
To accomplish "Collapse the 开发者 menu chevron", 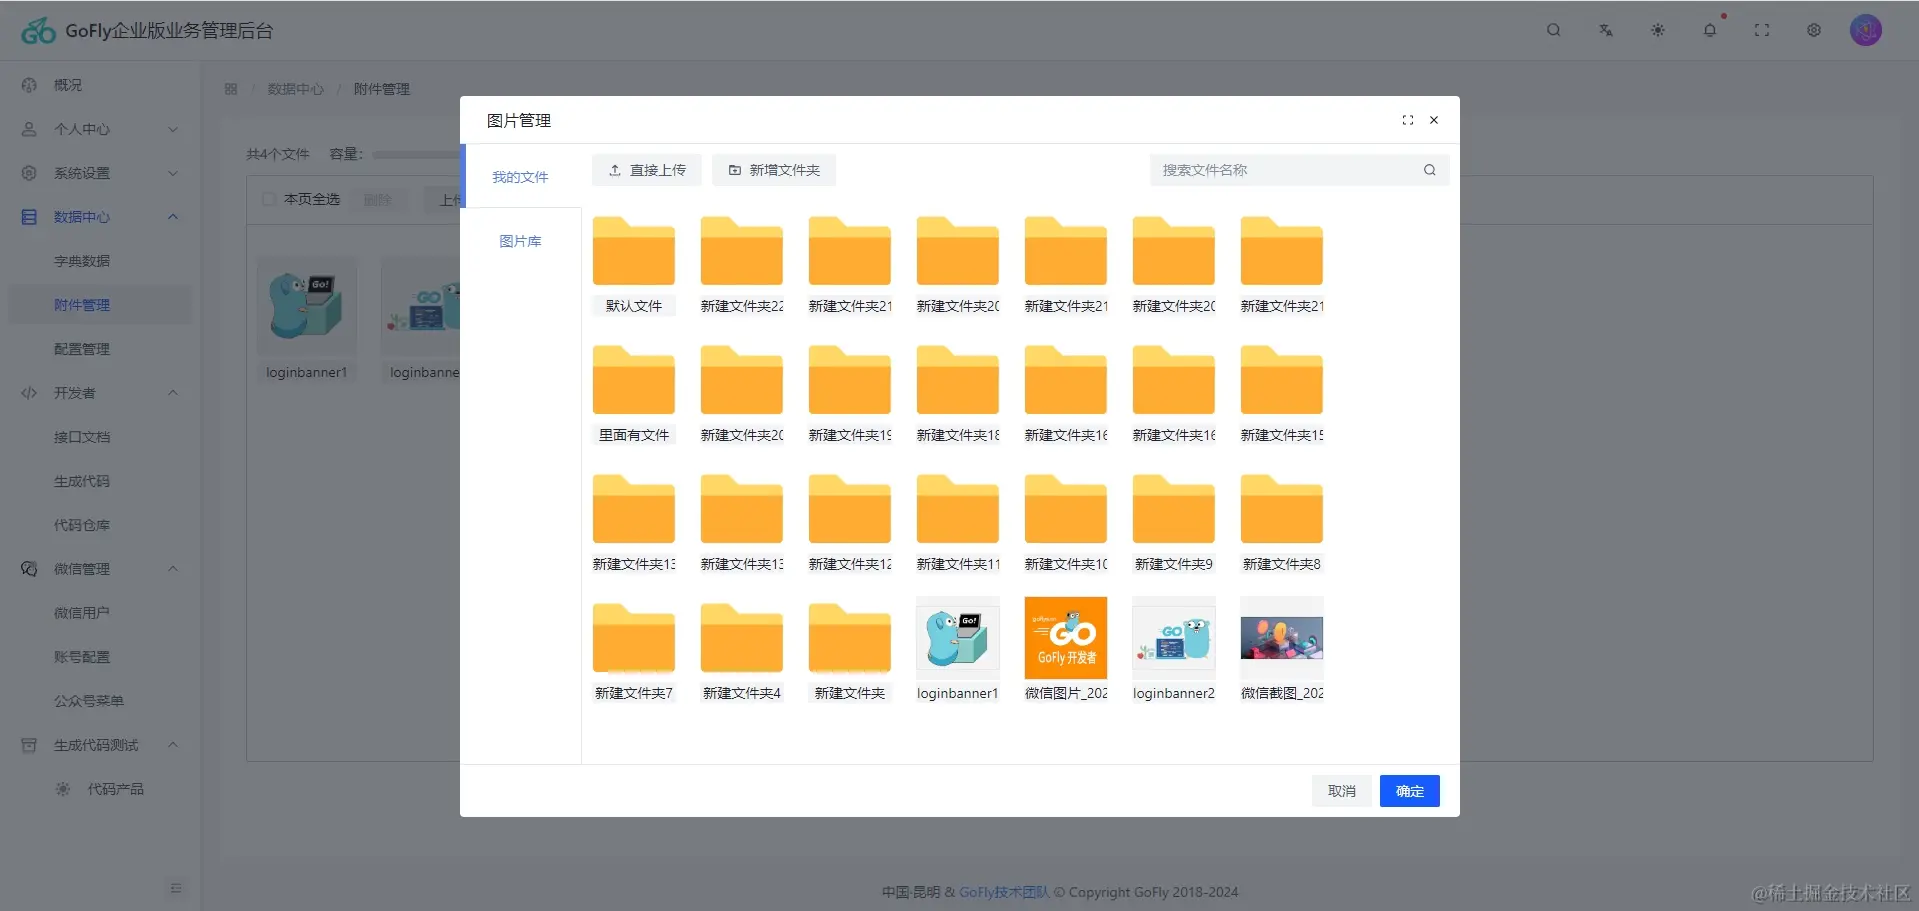I will click(173, 393).
